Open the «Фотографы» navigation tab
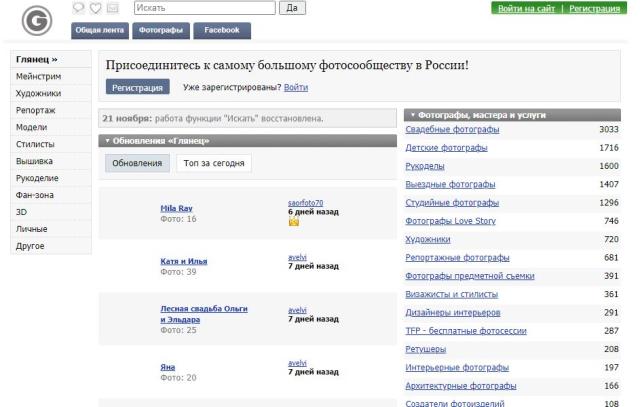 pos(161,30)
